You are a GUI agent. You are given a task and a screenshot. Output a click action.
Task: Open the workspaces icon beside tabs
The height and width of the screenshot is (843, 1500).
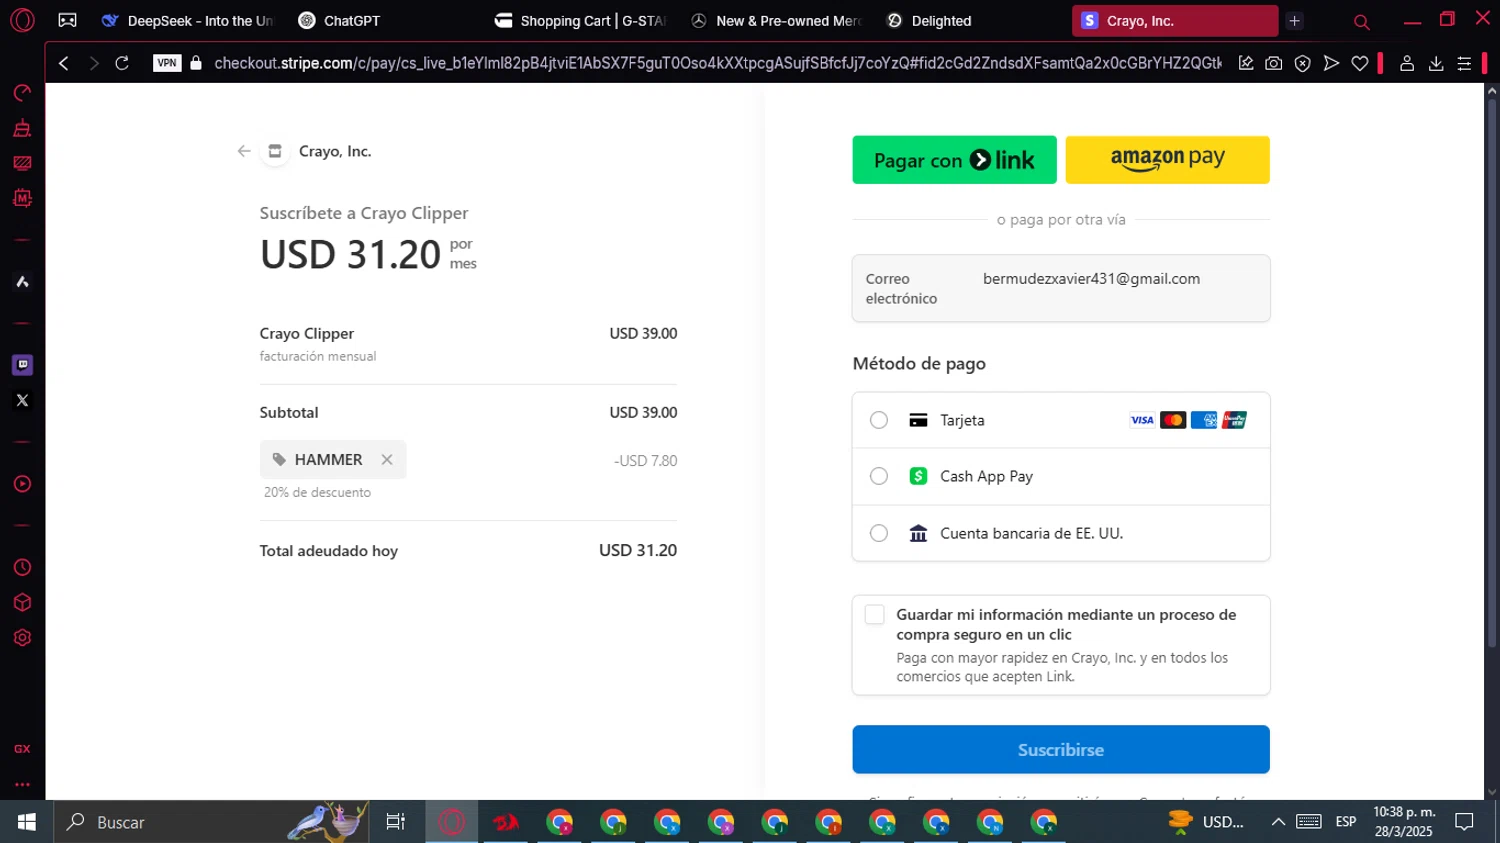(x=67, y=20)
